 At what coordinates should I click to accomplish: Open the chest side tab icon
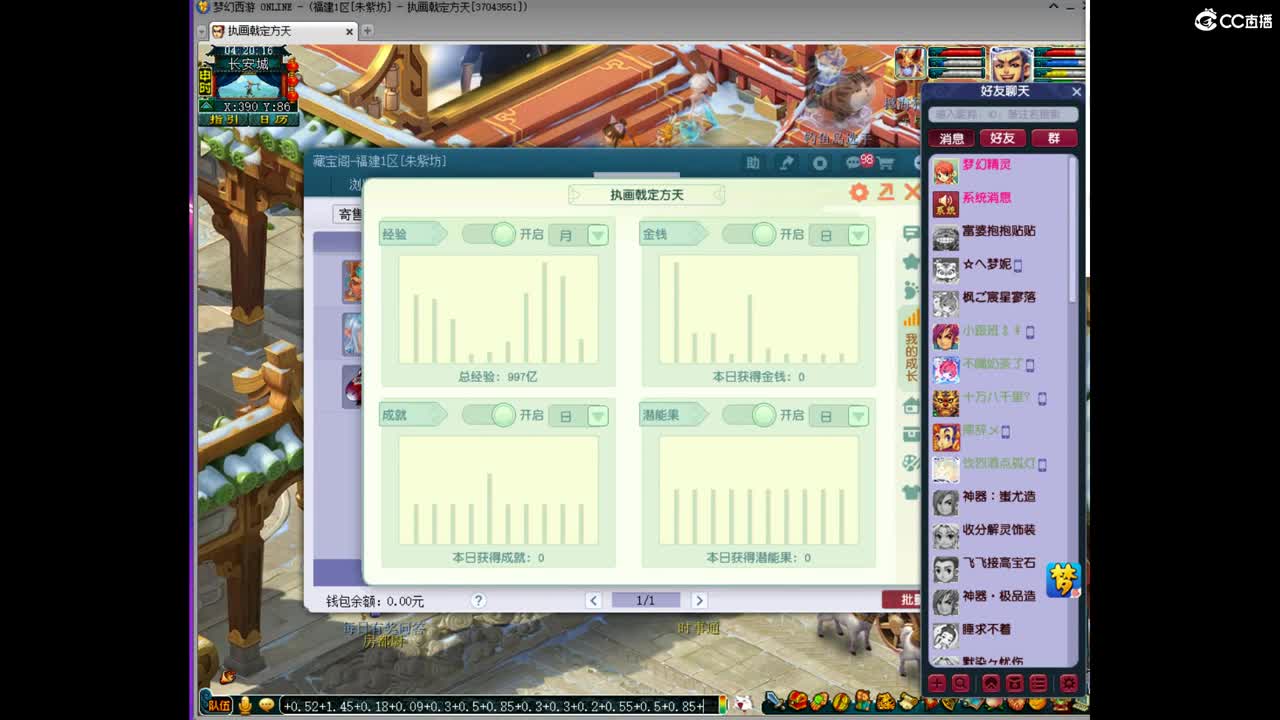[911, 434]
